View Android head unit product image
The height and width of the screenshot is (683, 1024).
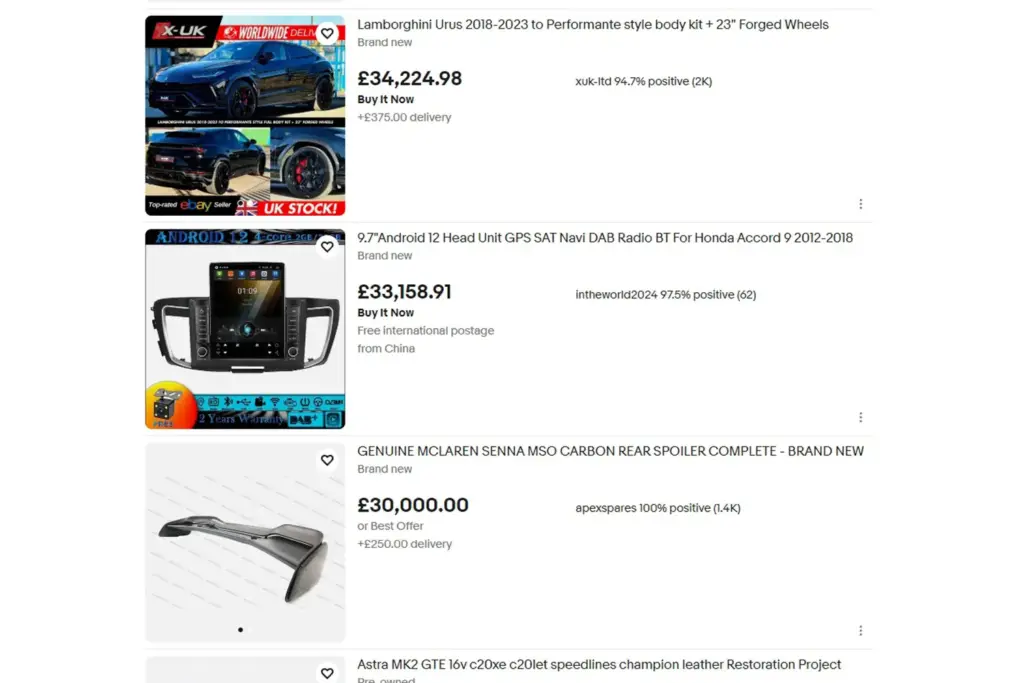(x=245, y=329)
